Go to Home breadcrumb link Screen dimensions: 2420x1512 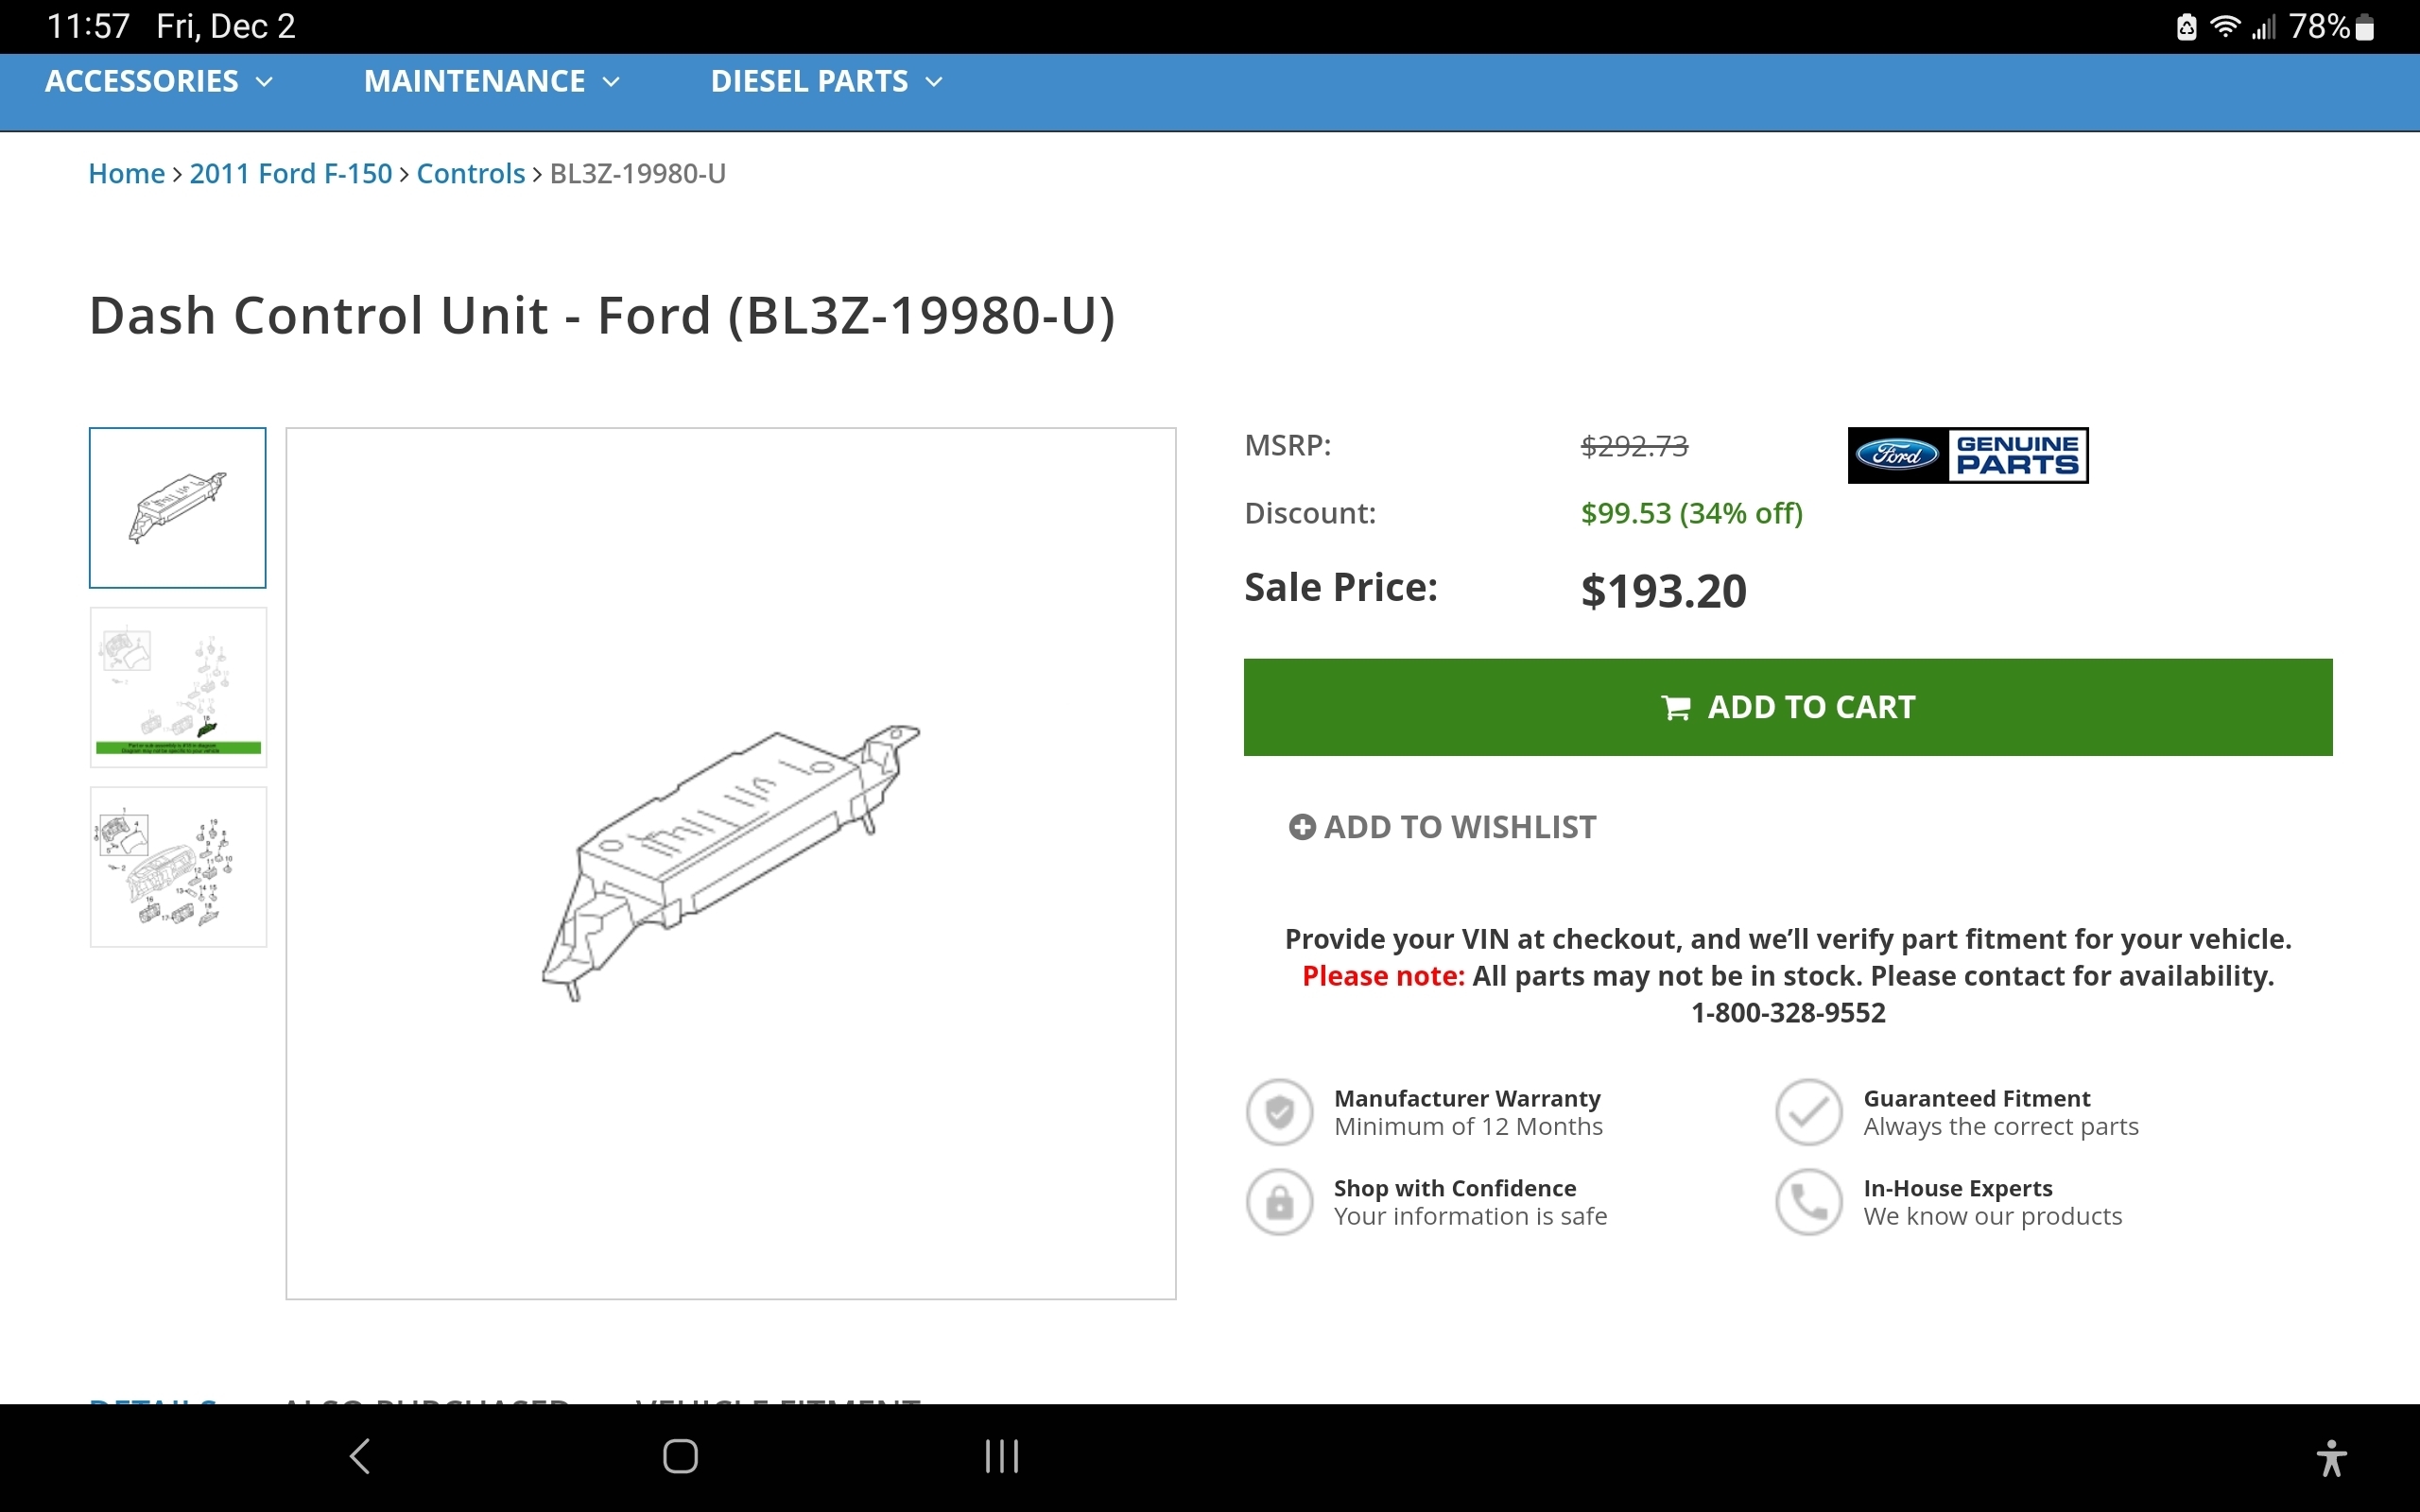click(x=126, y=174)
